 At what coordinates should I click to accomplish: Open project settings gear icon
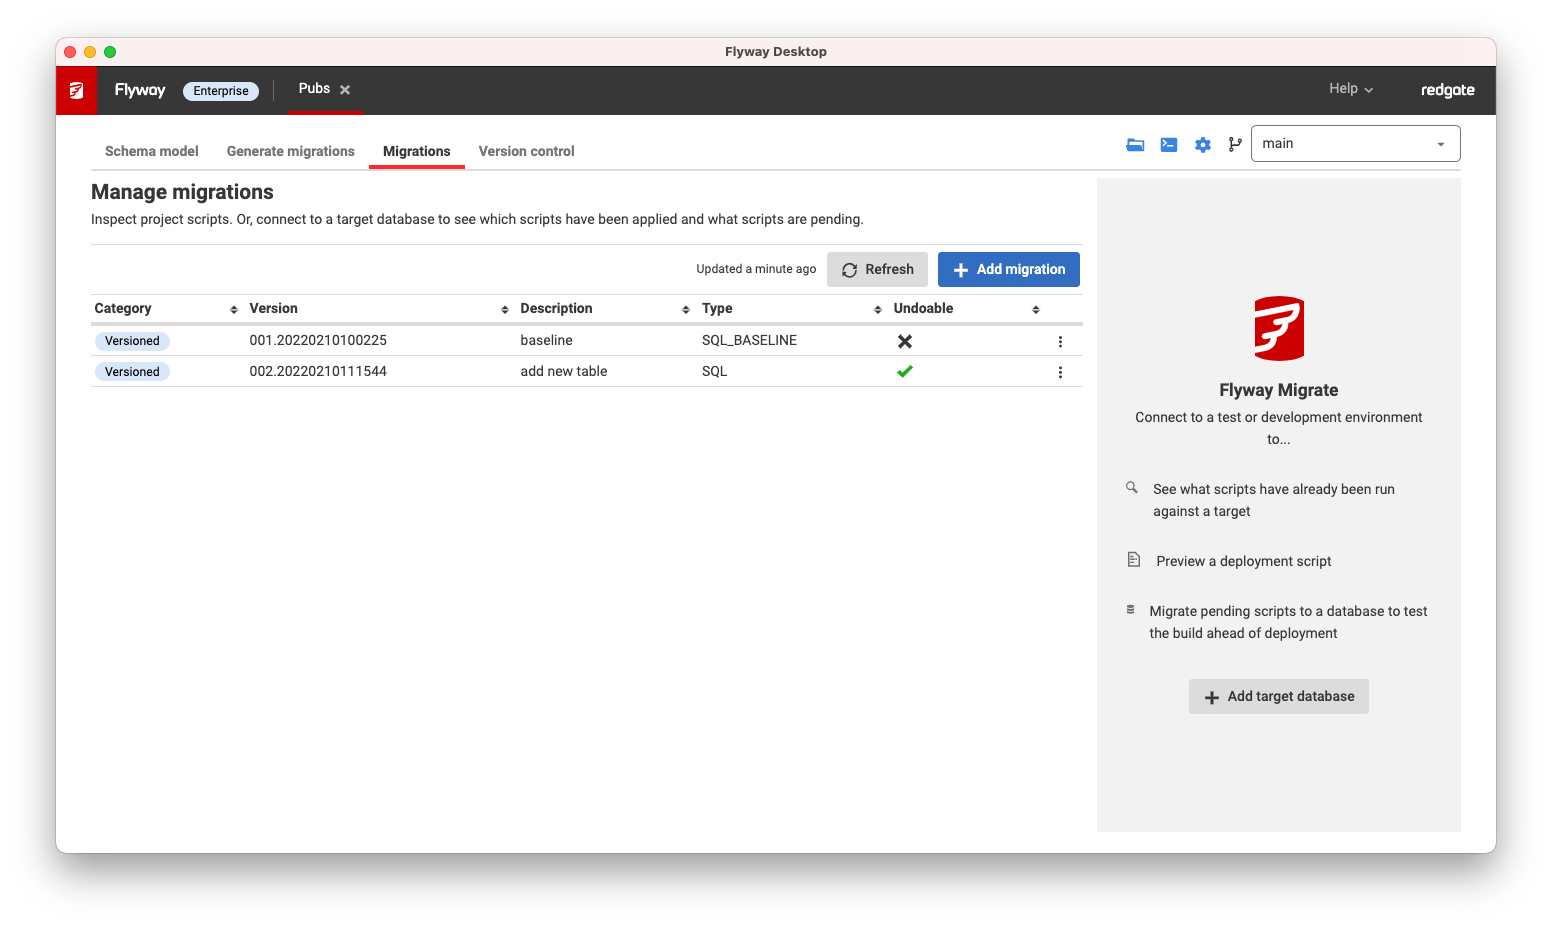click(1202, 145)
